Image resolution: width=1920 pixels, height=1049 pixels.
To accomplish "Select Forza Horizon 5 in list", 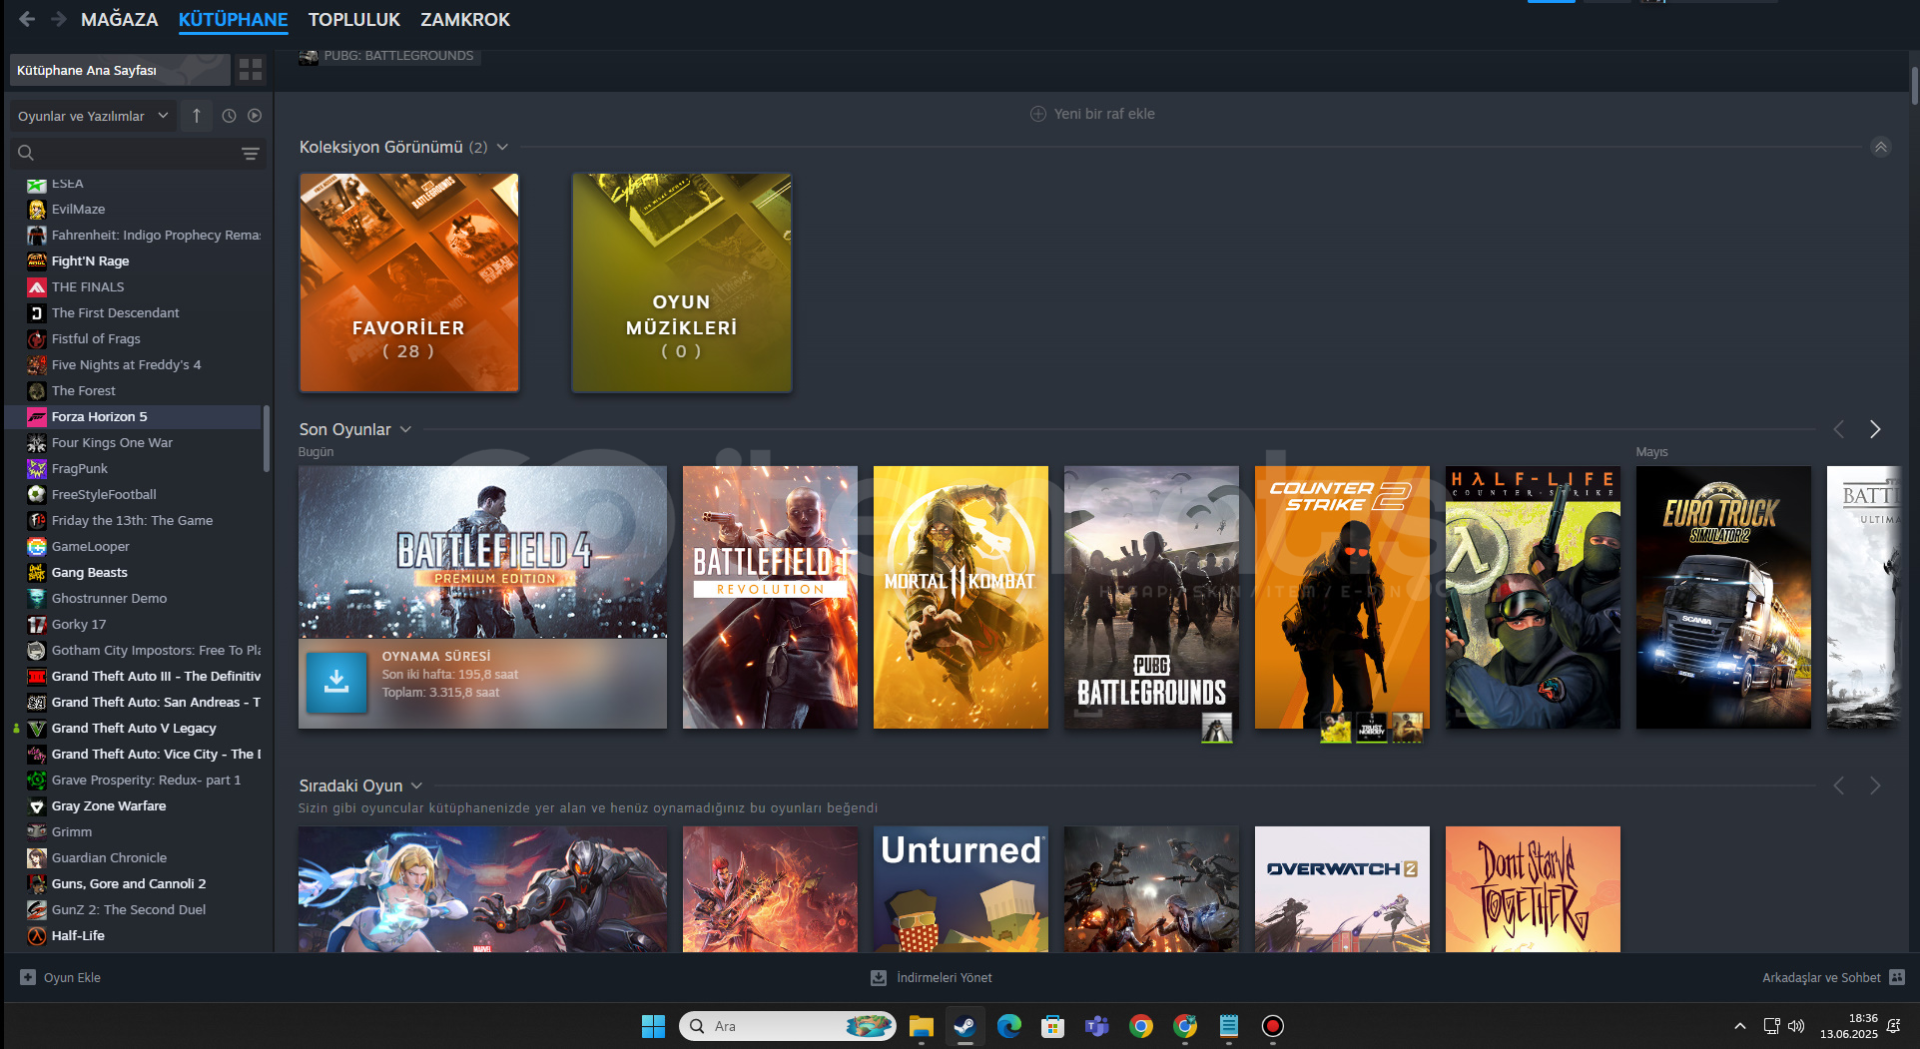I will pyautogui.click(x=133, y=417).
